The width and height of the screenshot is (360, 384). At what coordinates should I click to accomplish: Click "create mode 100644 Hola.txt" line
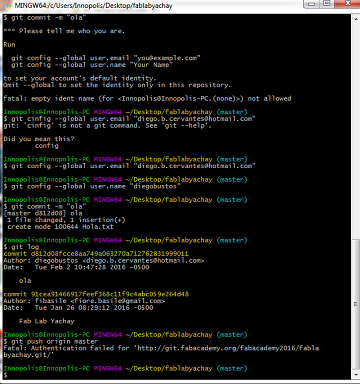pyautogui.click(x=60, y=227)
